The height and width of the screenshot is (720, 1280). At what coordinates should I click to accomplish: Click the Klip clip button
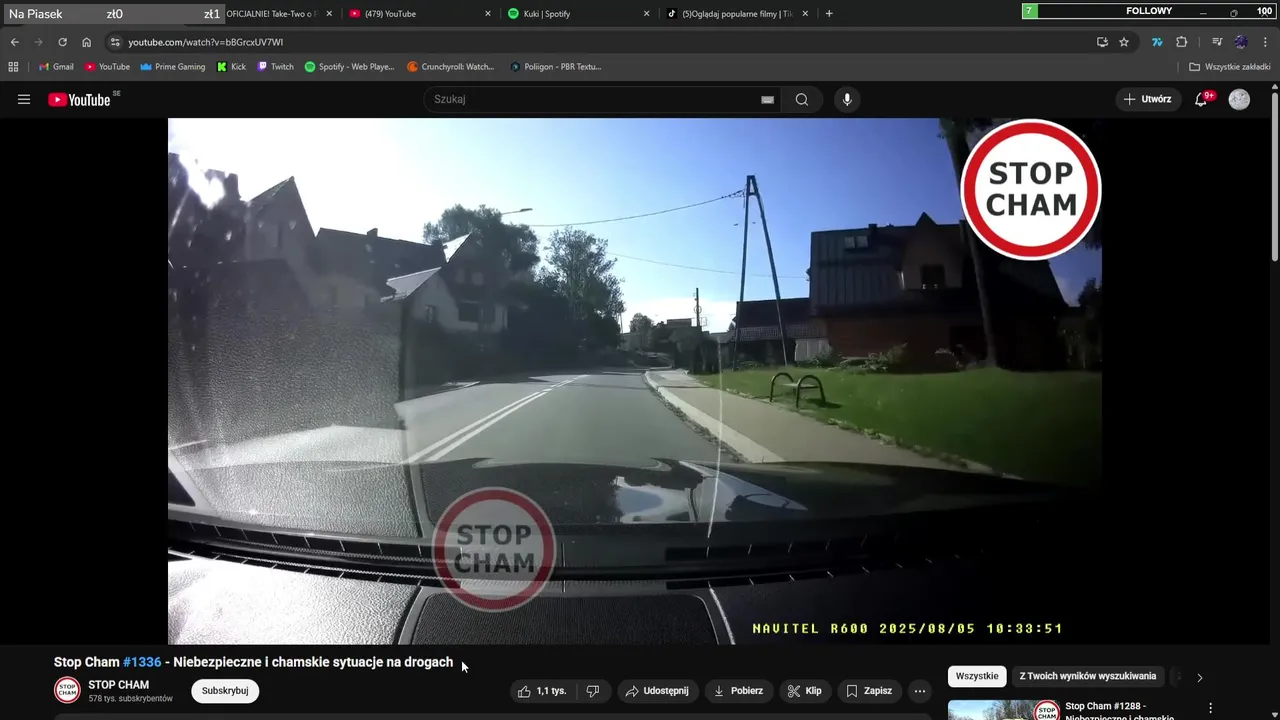click(805, 691)
